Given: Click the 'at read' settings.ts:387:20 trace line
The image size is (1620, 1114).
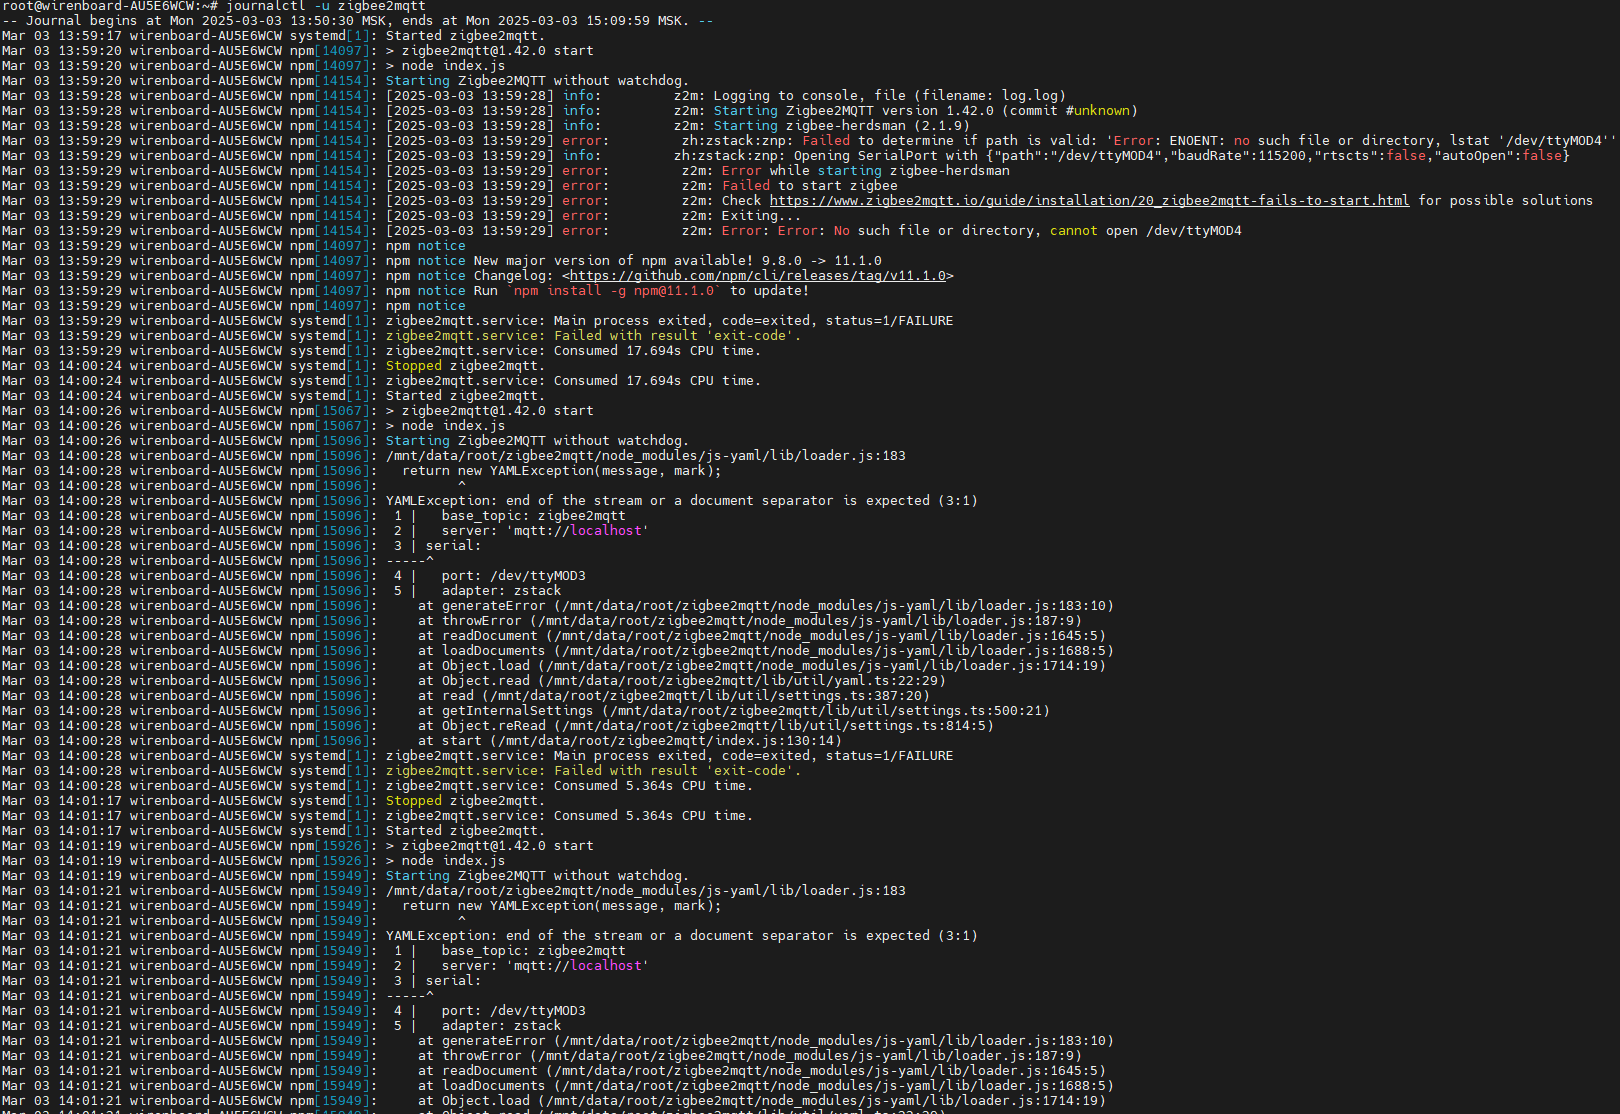Looking at the screenshot, I should point(674,696).
